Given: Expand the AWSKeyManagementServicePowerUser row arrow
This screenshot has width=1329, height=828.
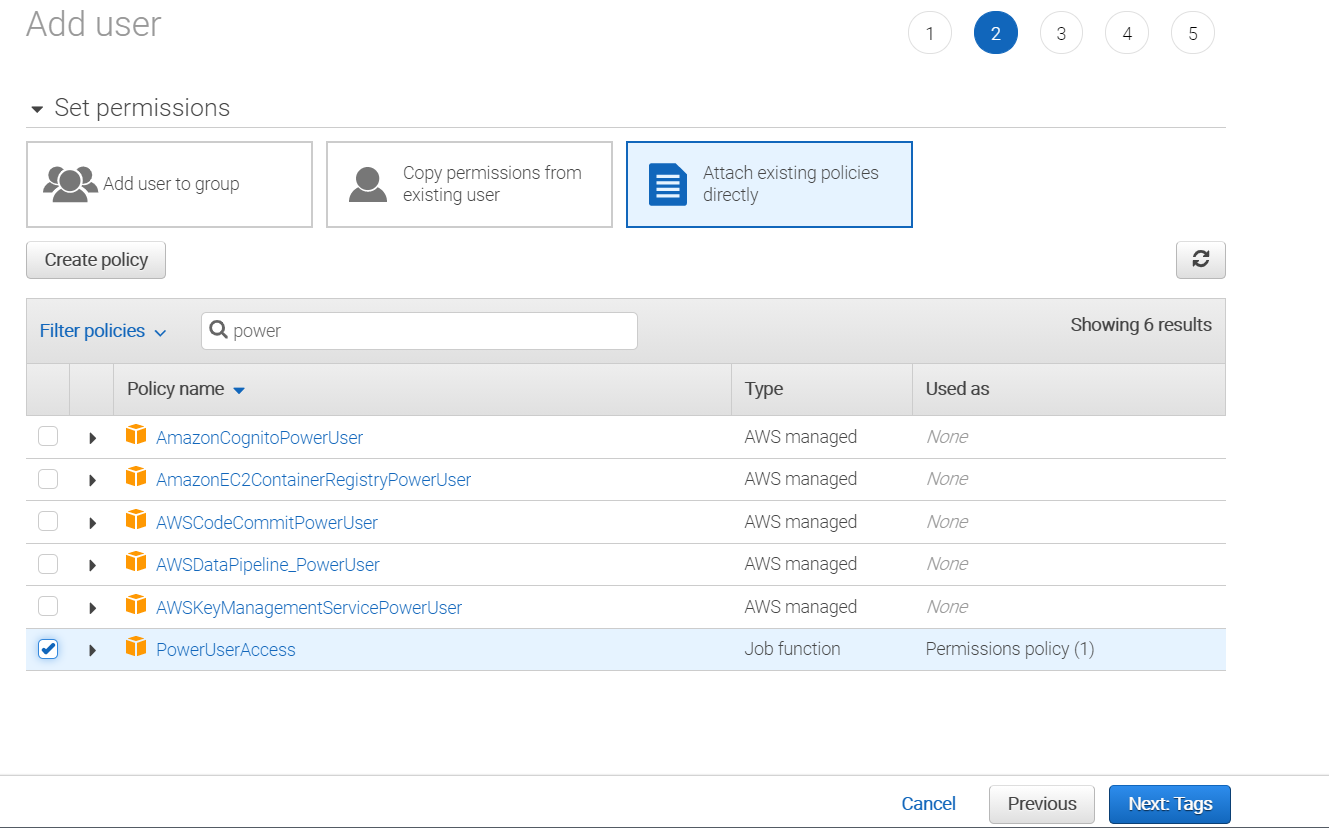Looking at the screenshot, I should tap(92, 608).
